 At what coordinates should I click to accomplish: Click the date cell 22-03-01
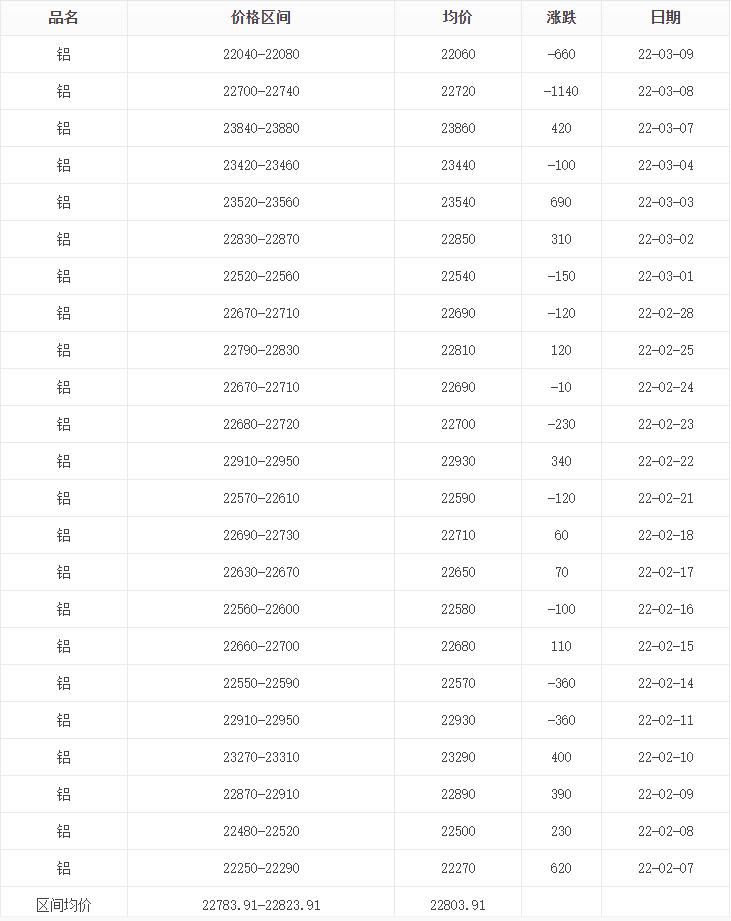[665, 277]
